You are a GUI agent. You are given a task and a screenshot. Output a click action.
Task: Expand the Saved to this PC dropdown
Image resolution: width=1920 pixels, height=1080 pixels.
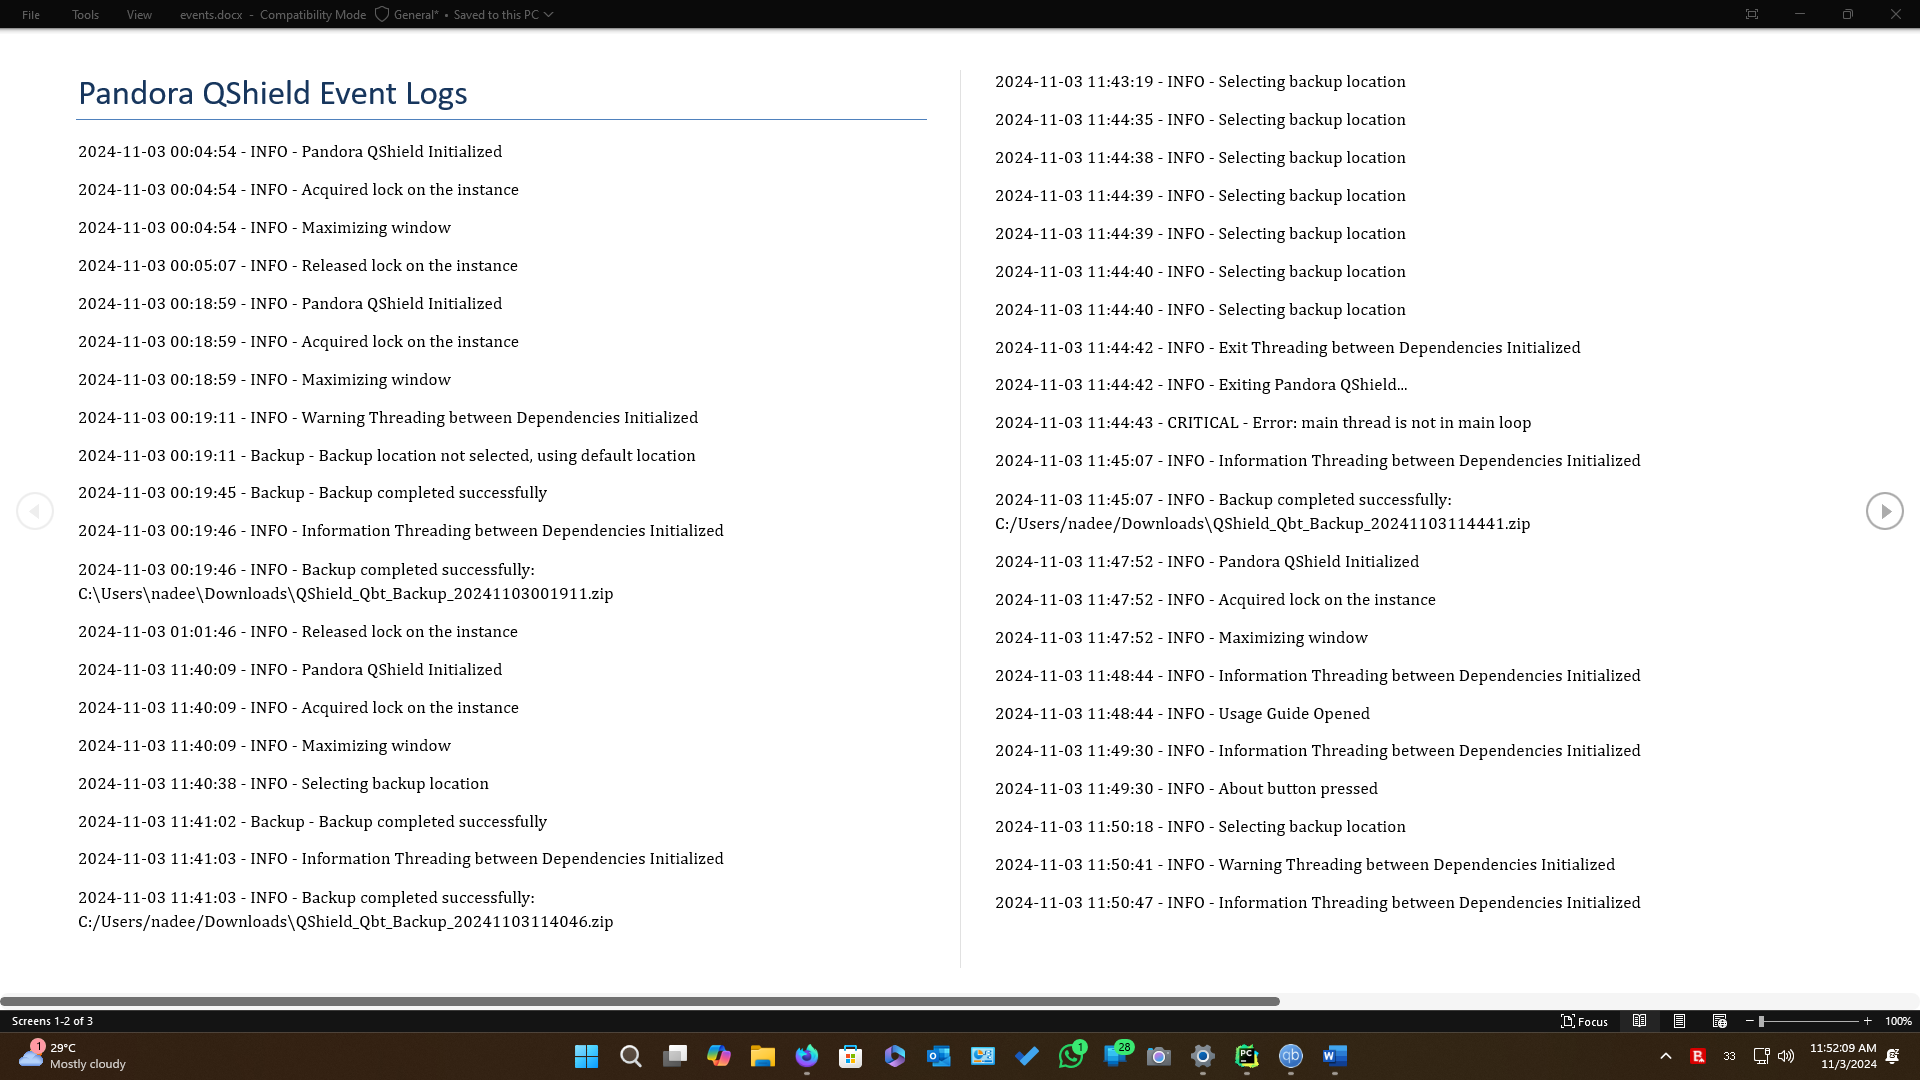[548, 14]
